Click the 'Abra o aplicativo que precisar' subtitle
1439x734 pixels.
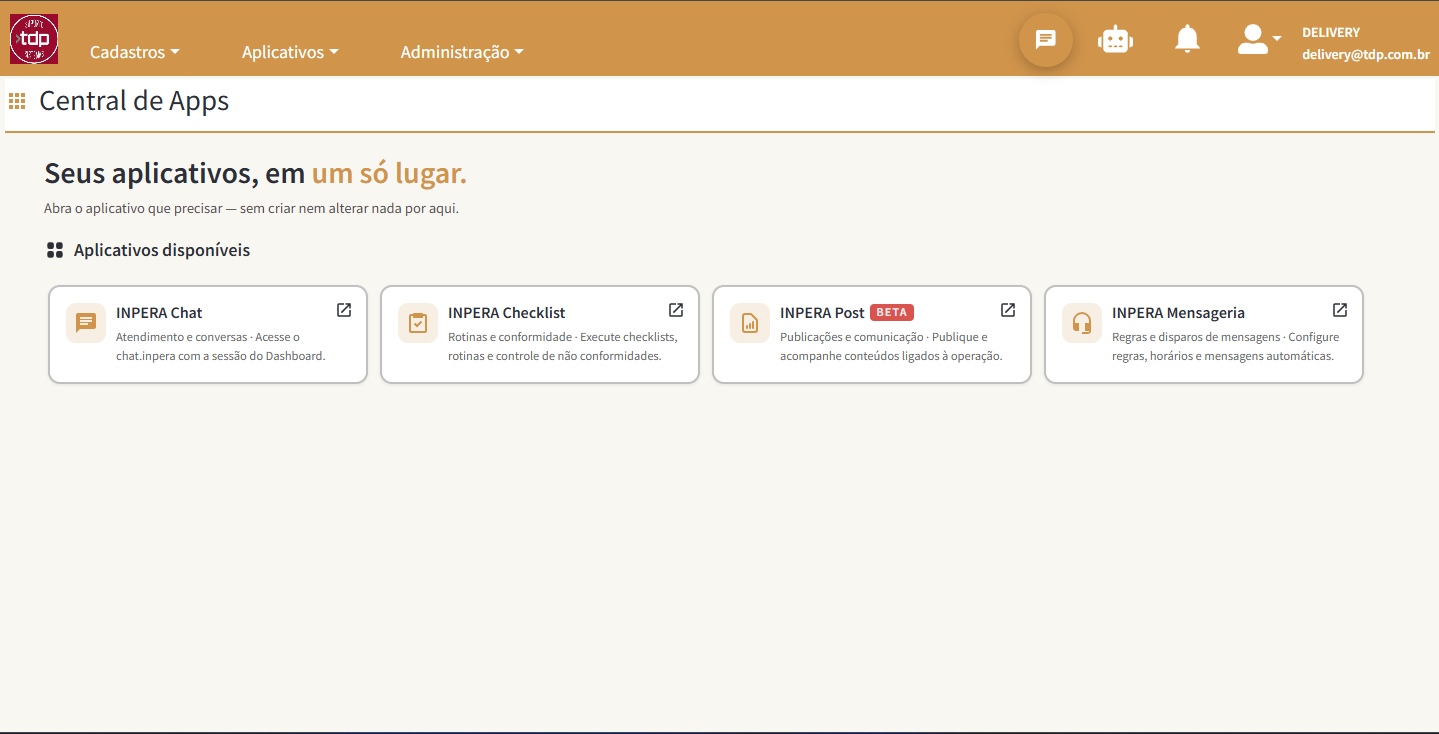click(252, 209)
